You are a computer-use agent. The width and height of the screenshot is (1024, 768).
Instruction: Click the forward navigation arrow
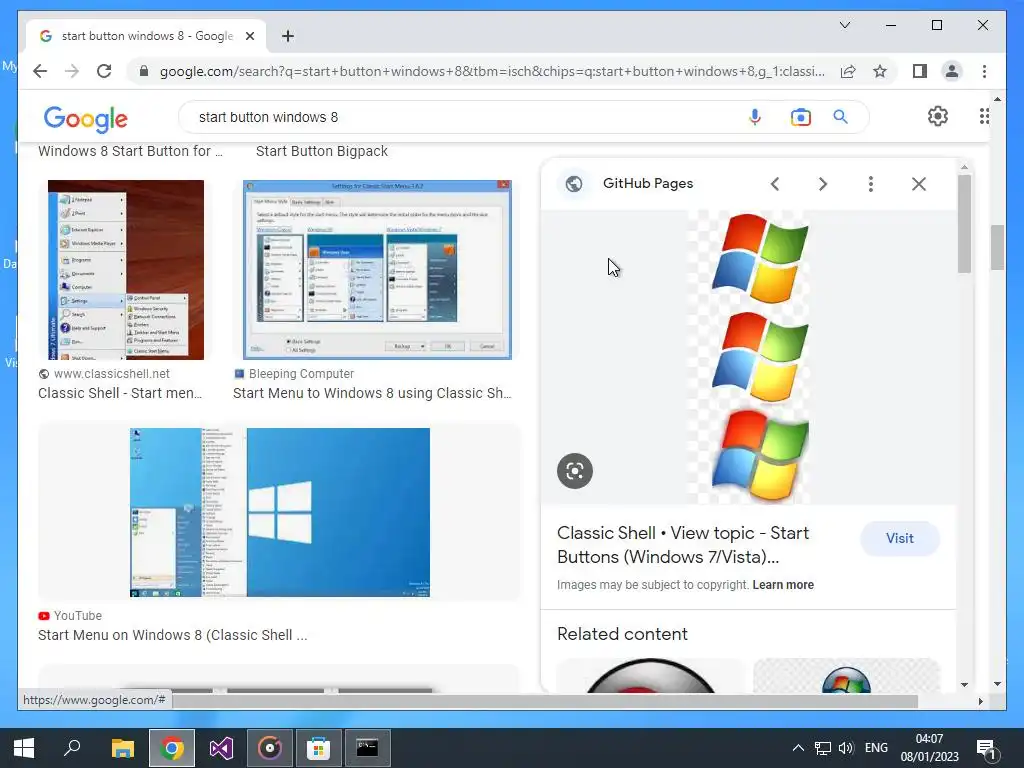point(72,71)
